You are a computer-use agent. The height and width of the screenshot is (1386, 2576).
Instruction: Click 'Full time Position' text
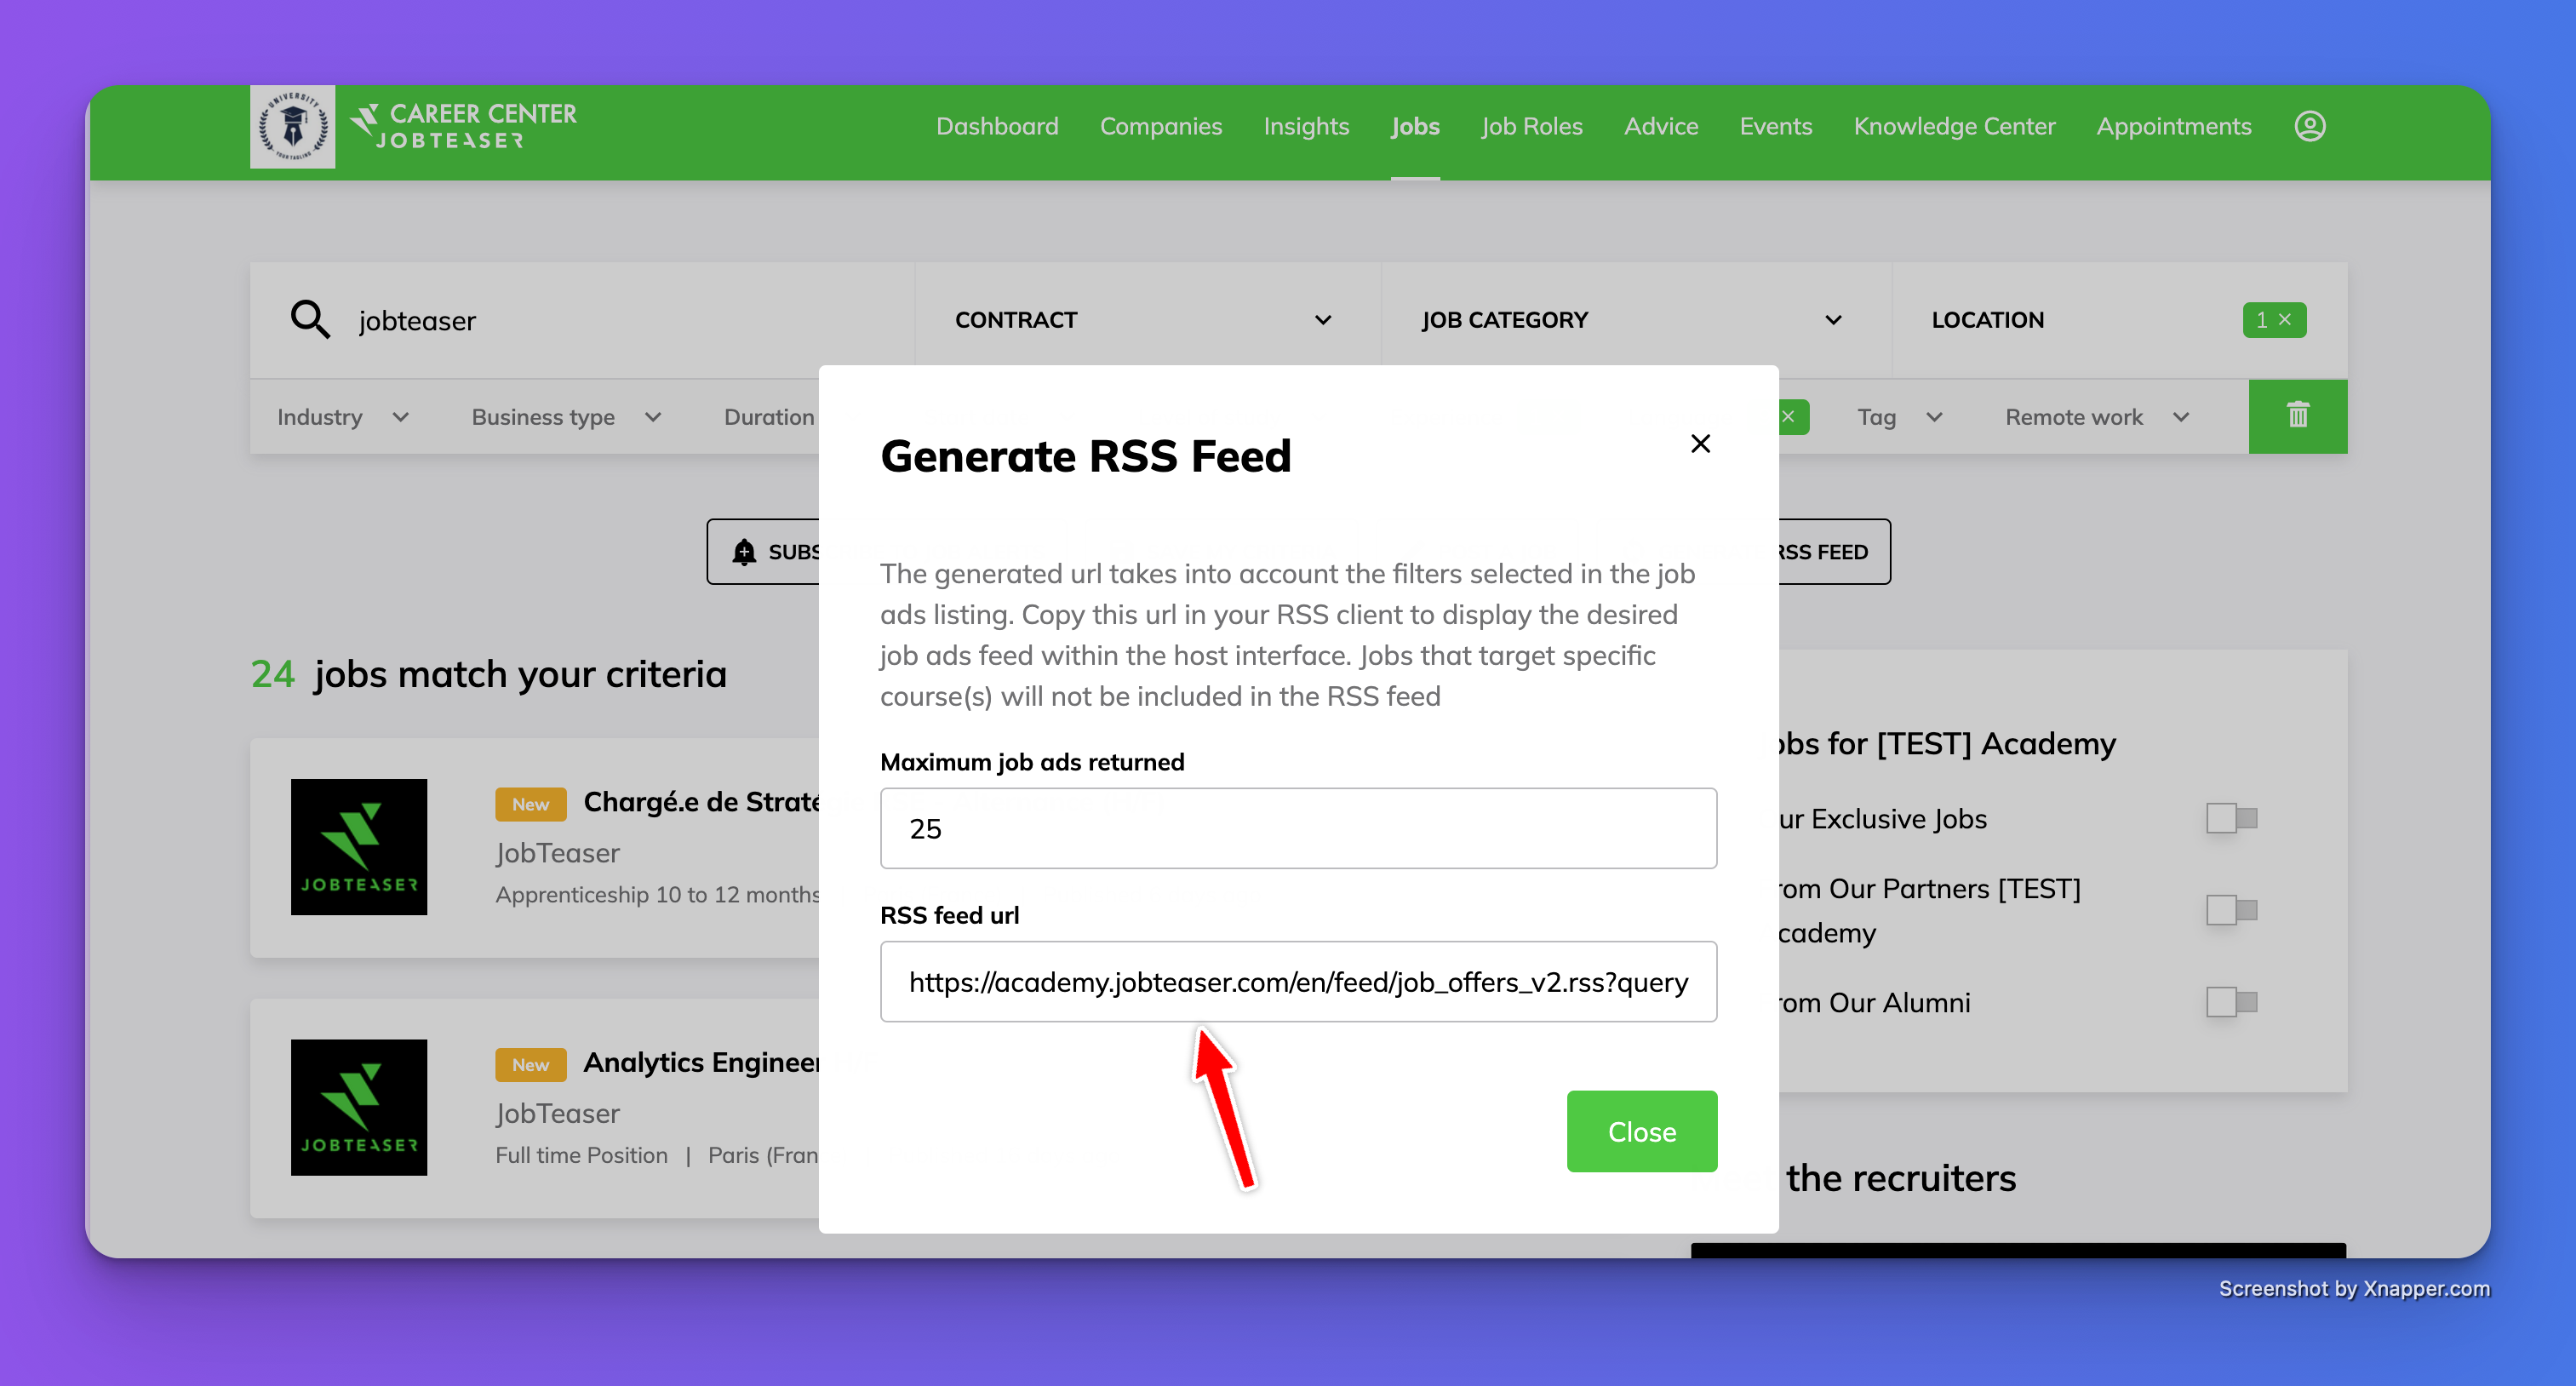tap(581, 1155)
